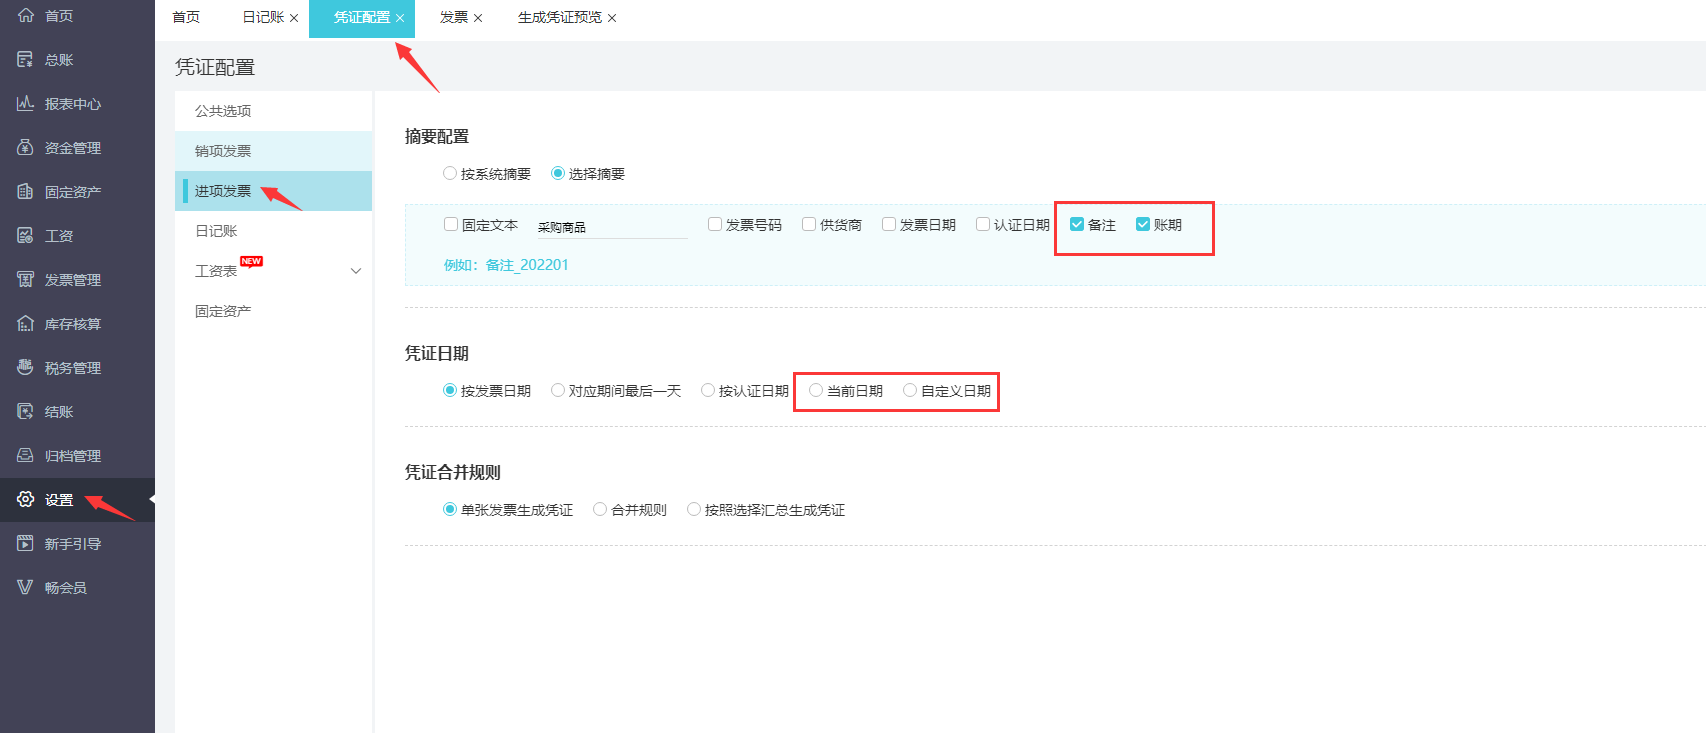Expand the 工资表 submenu chevron
Screen dimensions: 1706x733
pyautogui.click(x=355, y=271)
